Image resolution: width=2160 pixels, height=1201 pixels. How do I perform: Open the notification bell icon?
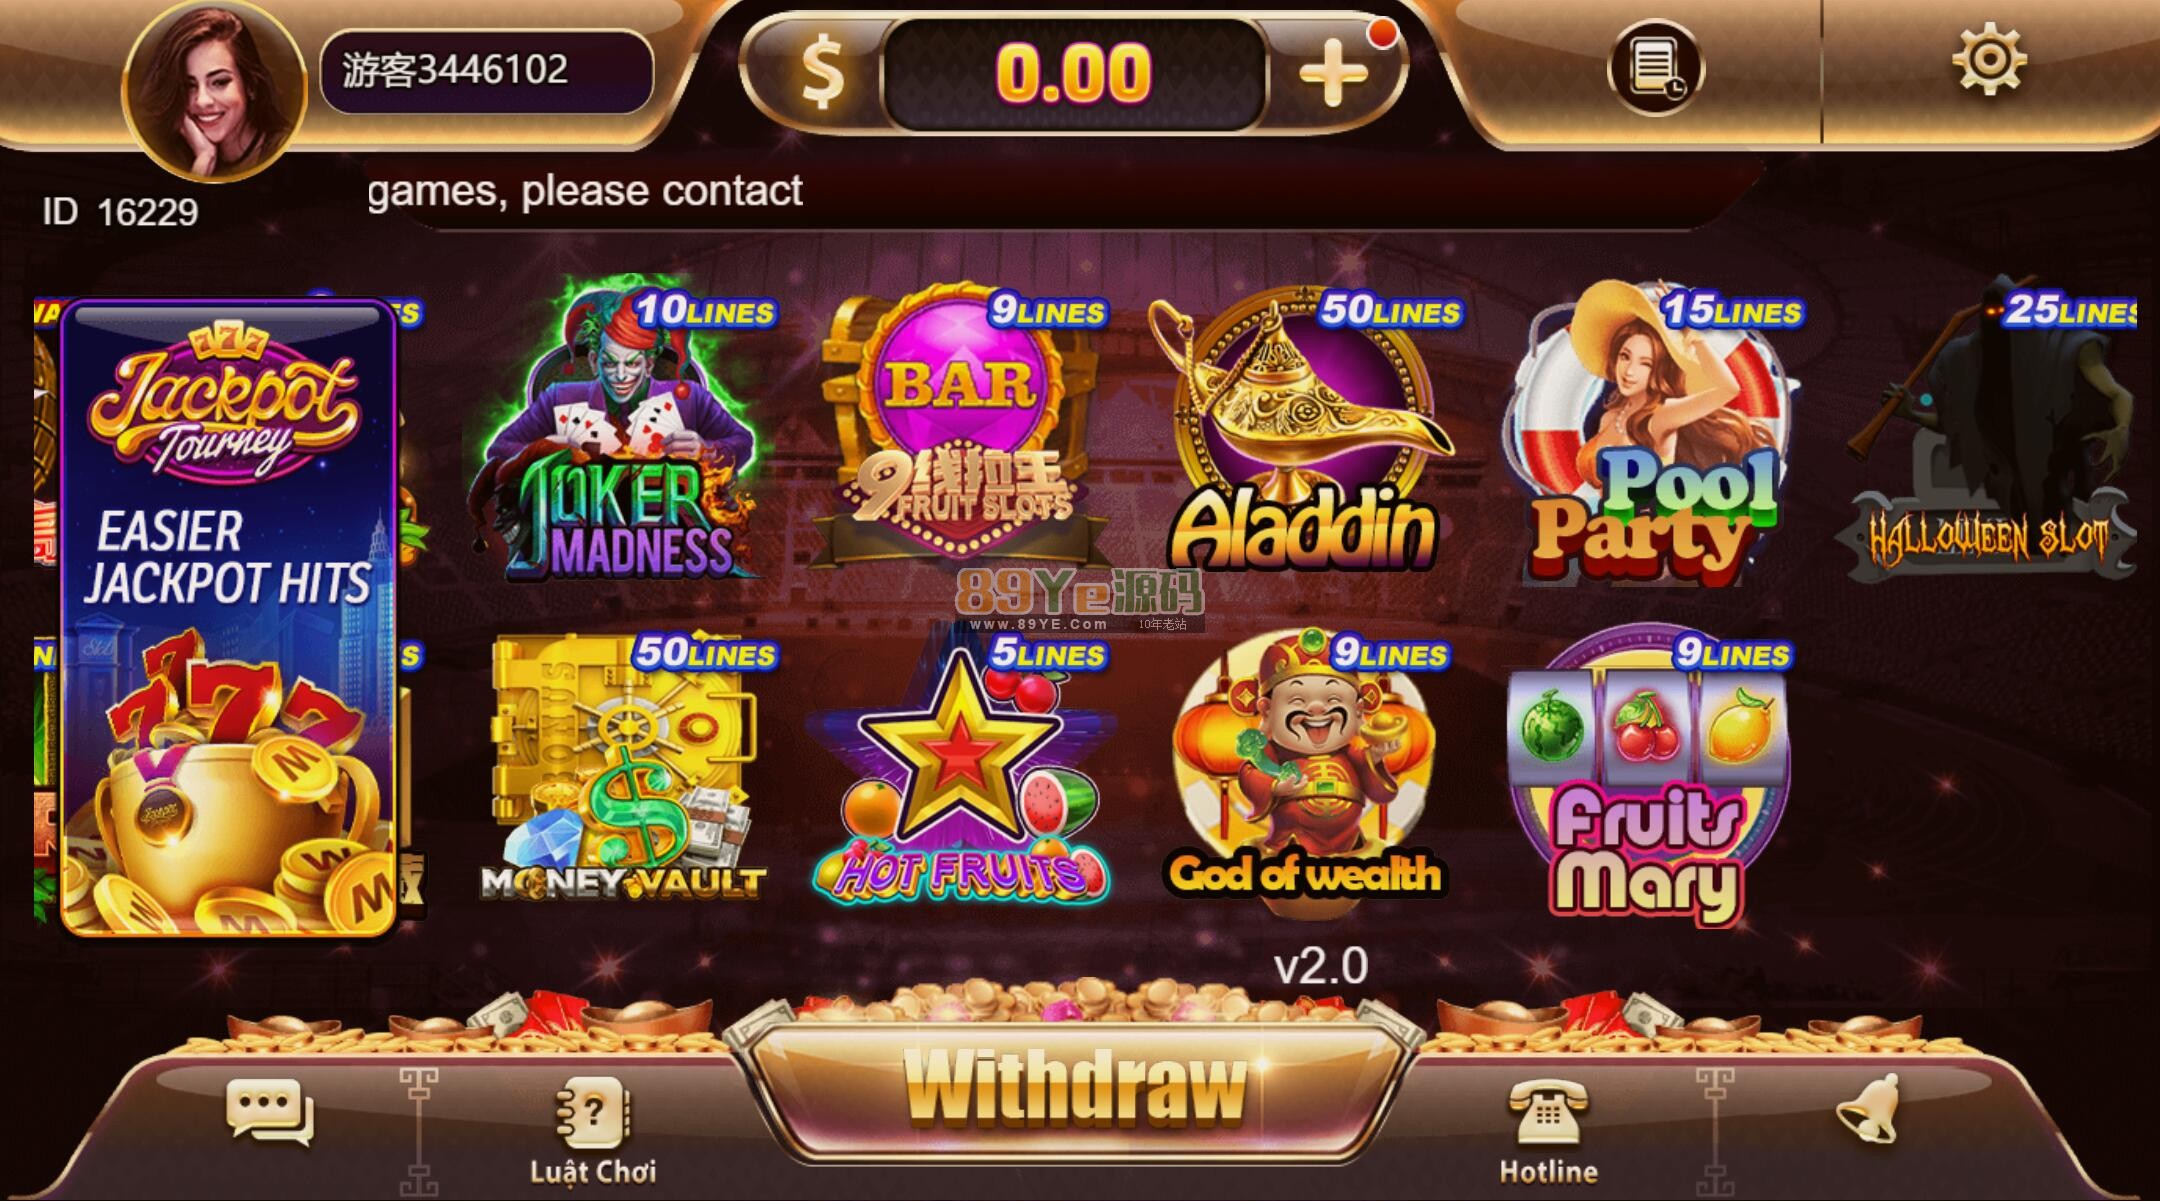(x=1868, y=1108)
